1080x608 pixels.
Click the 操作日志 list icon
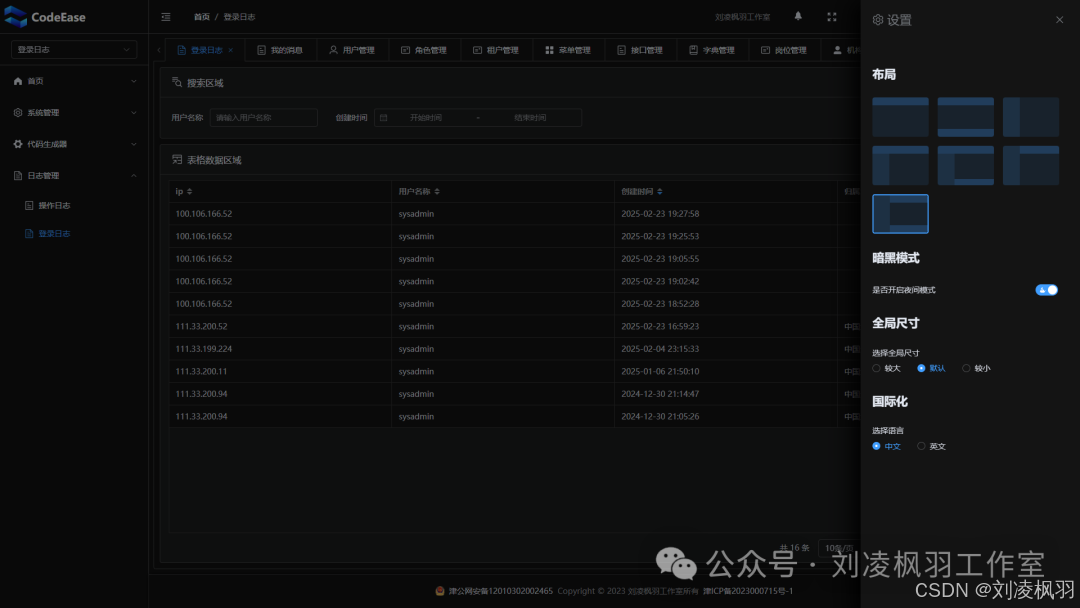[x=29, y=205]
